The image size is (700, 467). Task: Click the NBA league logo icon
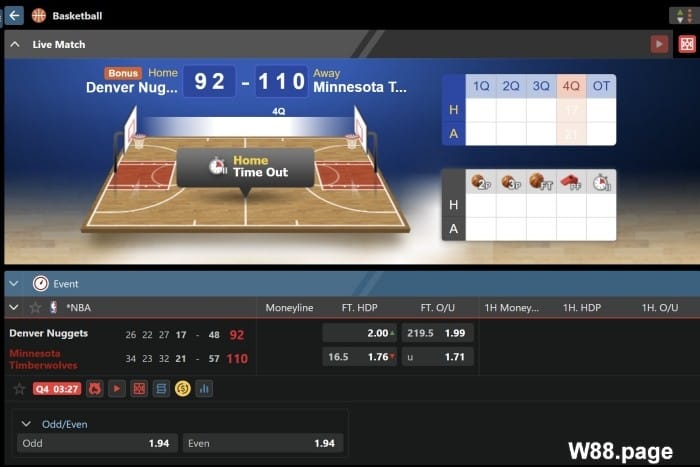tap(54, 307)
